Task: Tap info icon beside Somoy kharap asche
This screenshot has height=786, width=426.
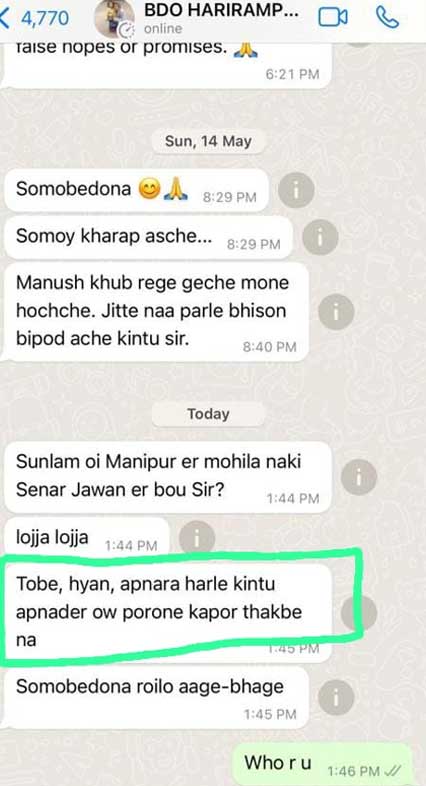Action: 320,237
